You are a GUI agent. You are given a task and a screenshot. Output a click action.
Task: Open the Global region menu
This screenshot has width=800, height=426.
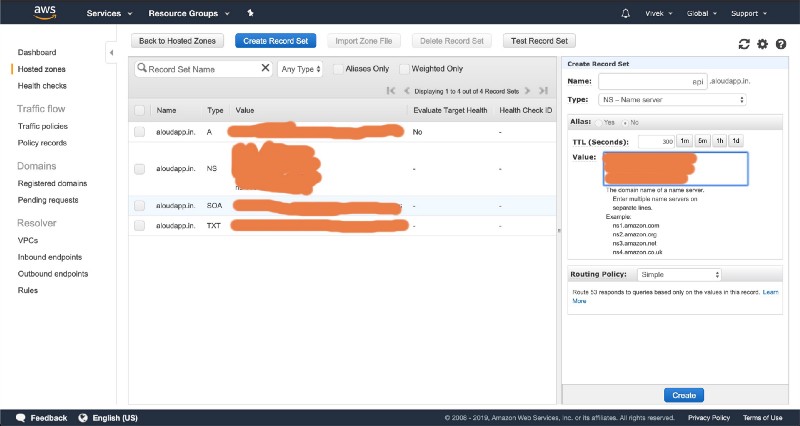pos(702,14)
